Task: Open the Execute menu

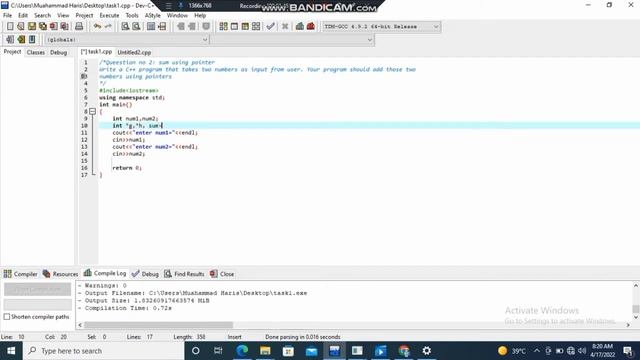Action: pos(109,16)
